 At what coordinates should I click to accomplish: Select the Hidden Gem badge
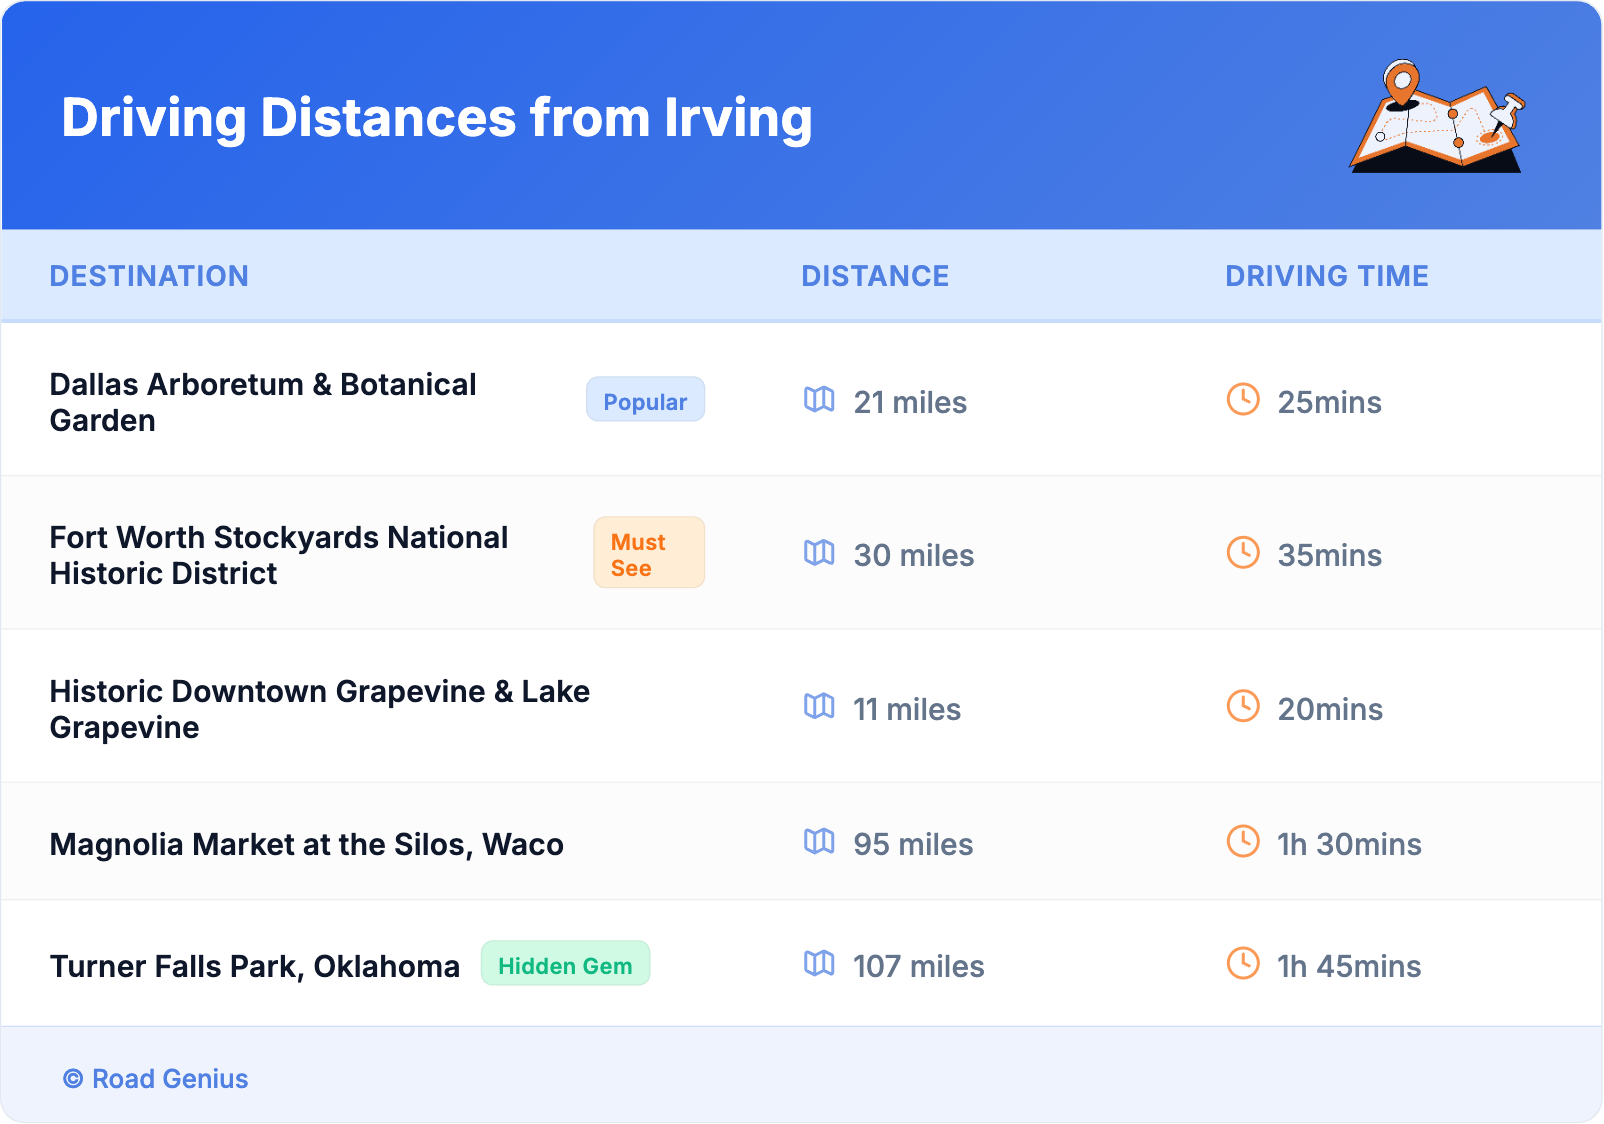[x=565, y=964]
